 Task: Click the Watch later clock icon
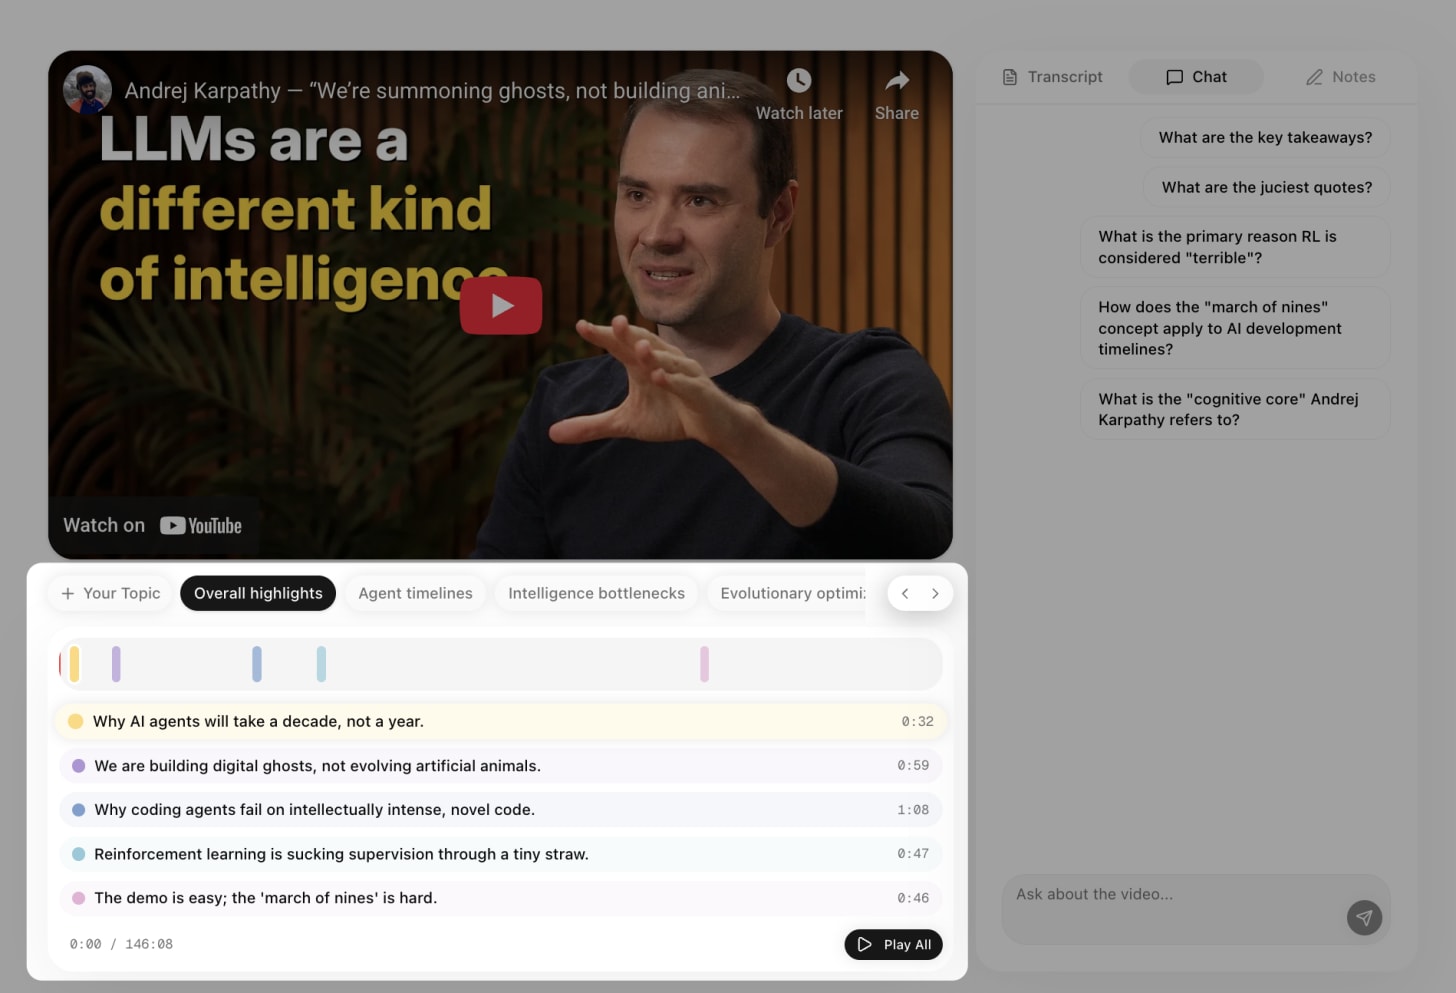798,80
